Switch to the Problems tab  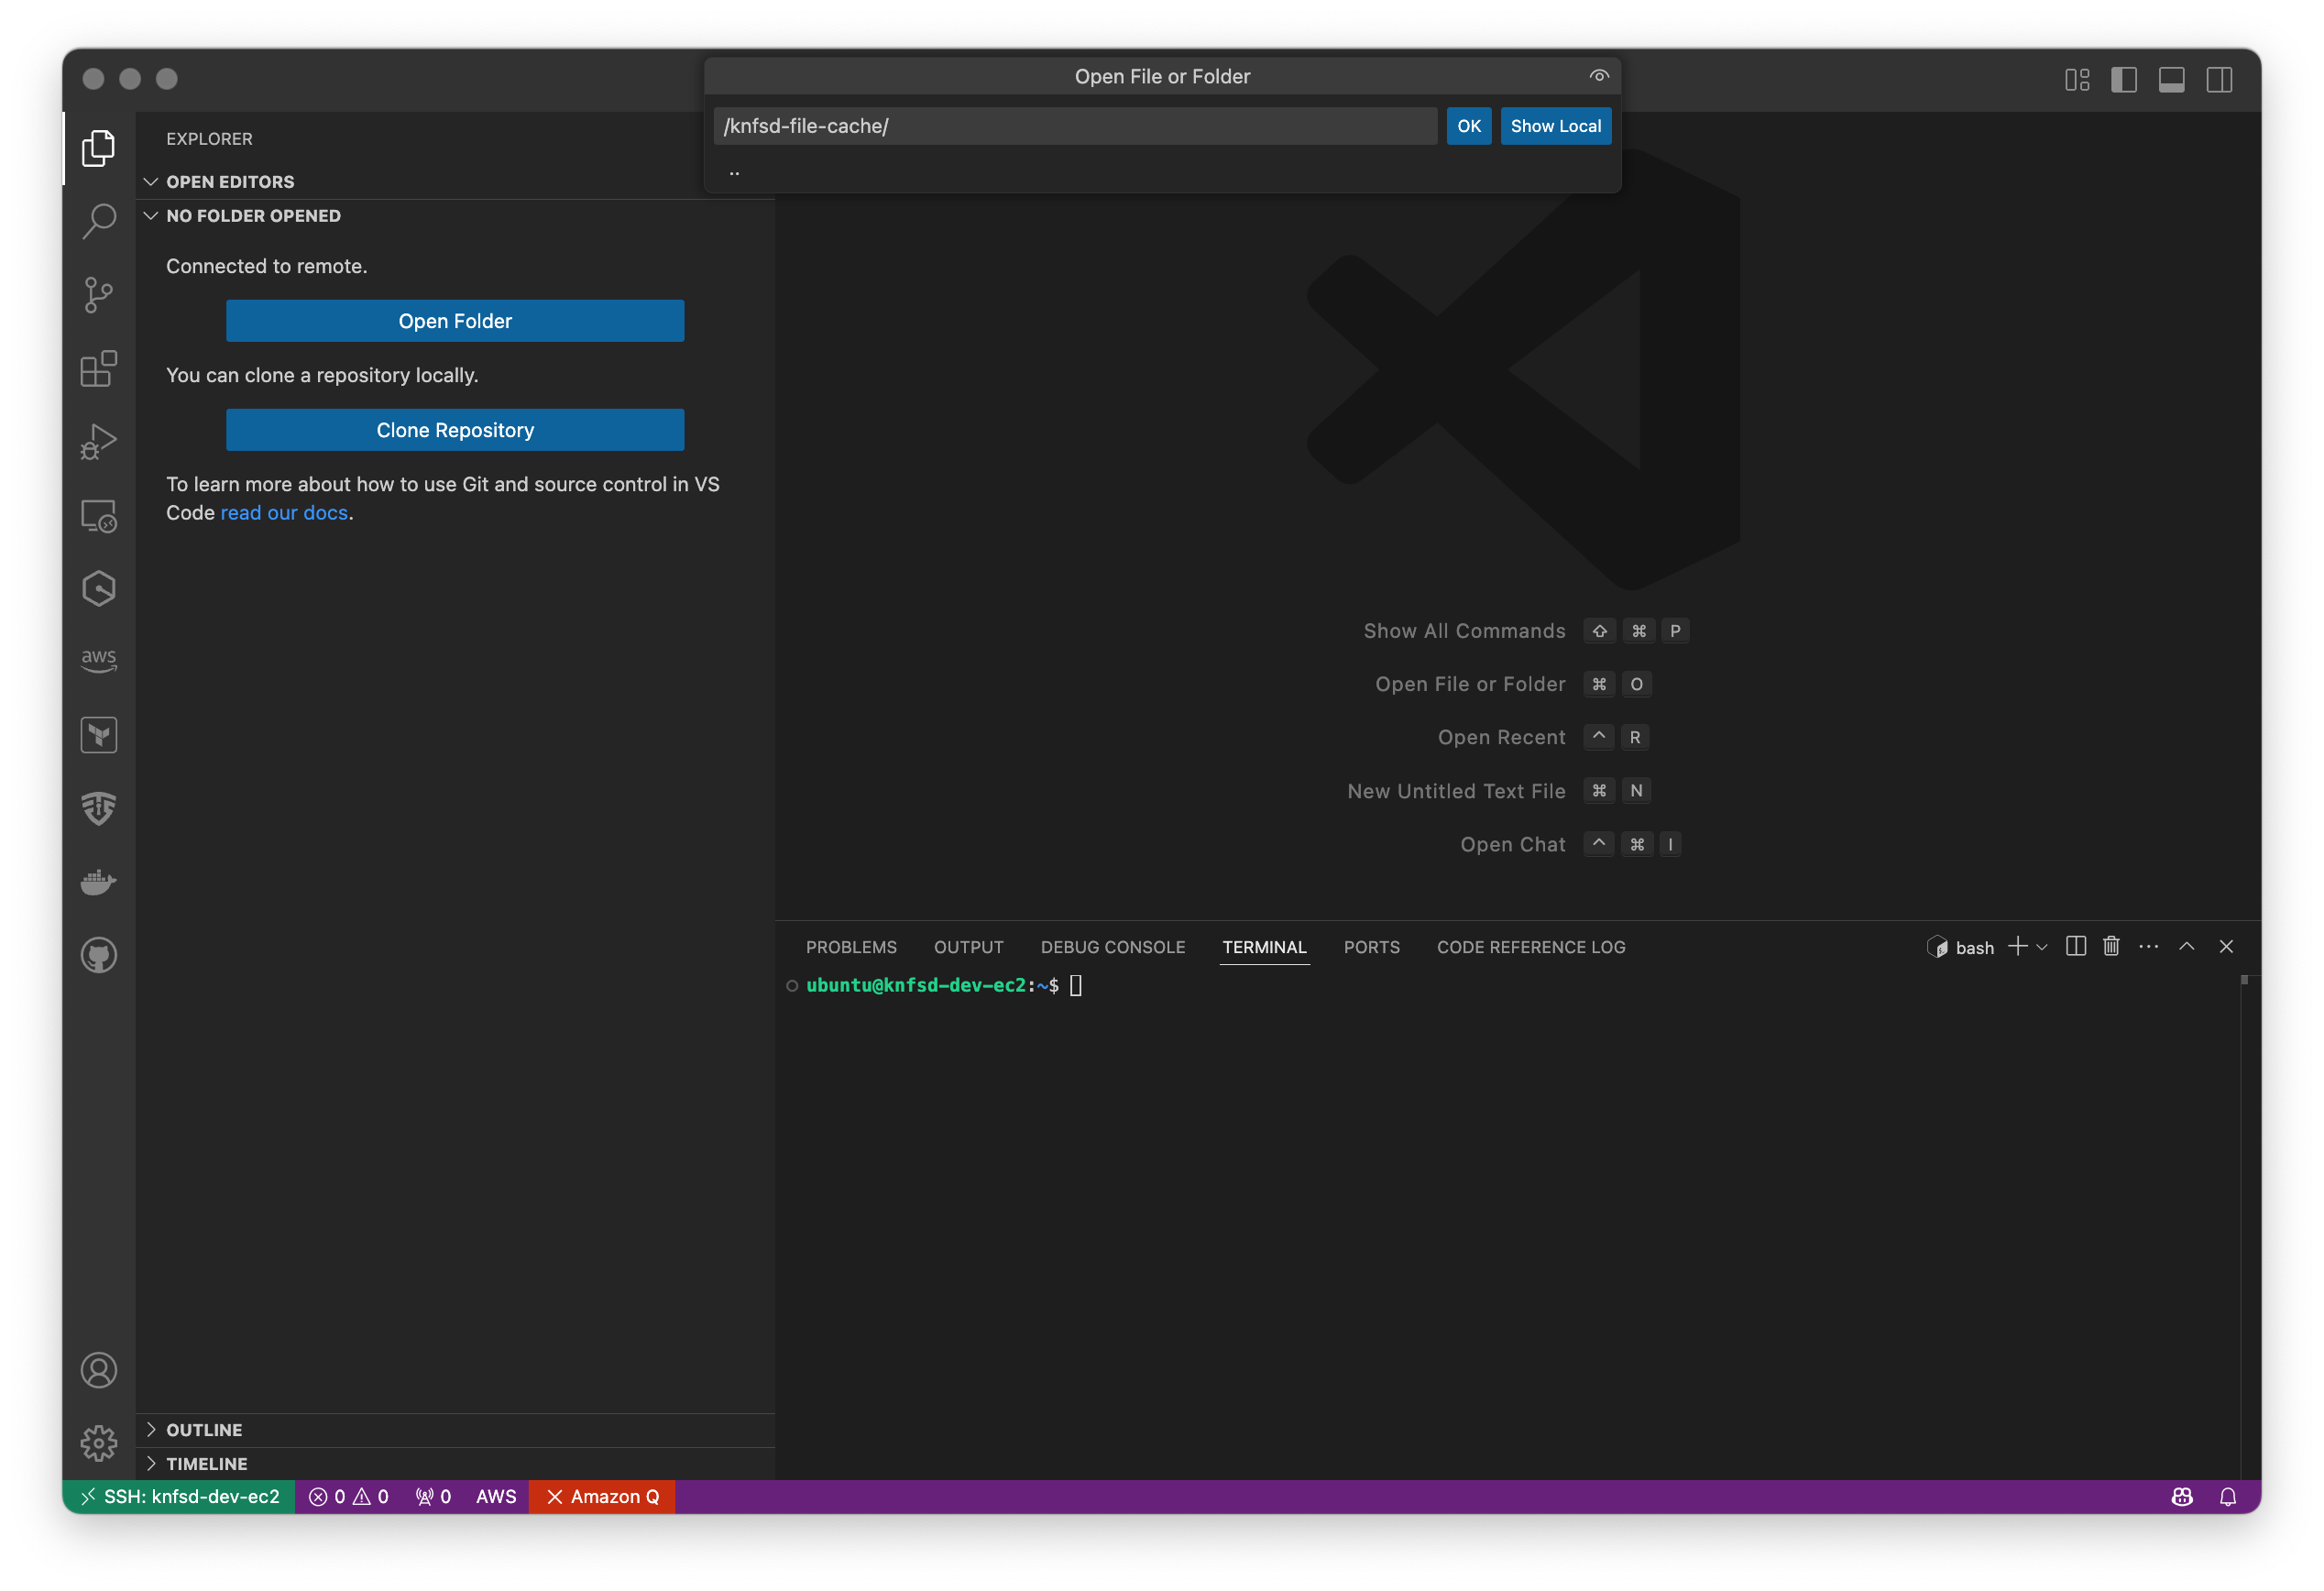coord(851,947)
